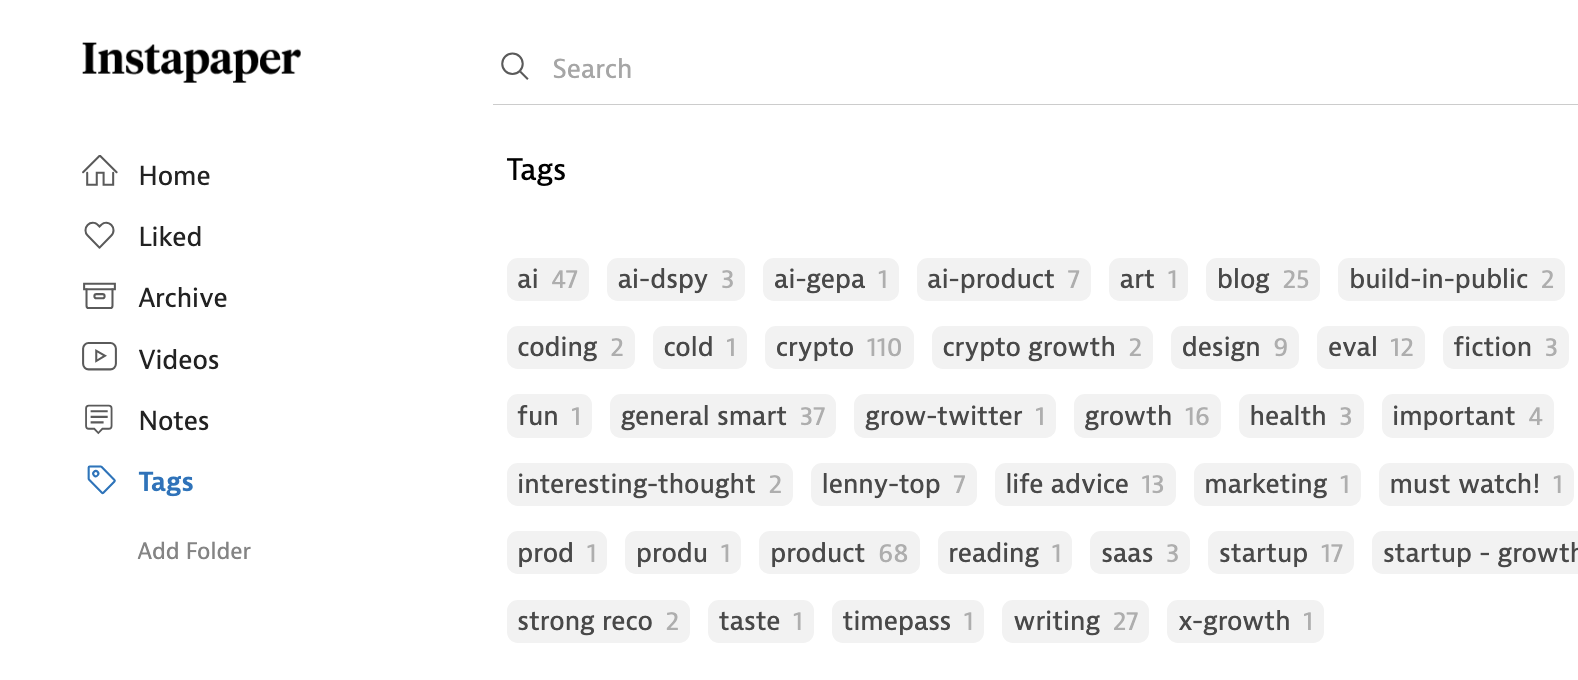
Task: Choose the writing tag
Action: 1075,621
